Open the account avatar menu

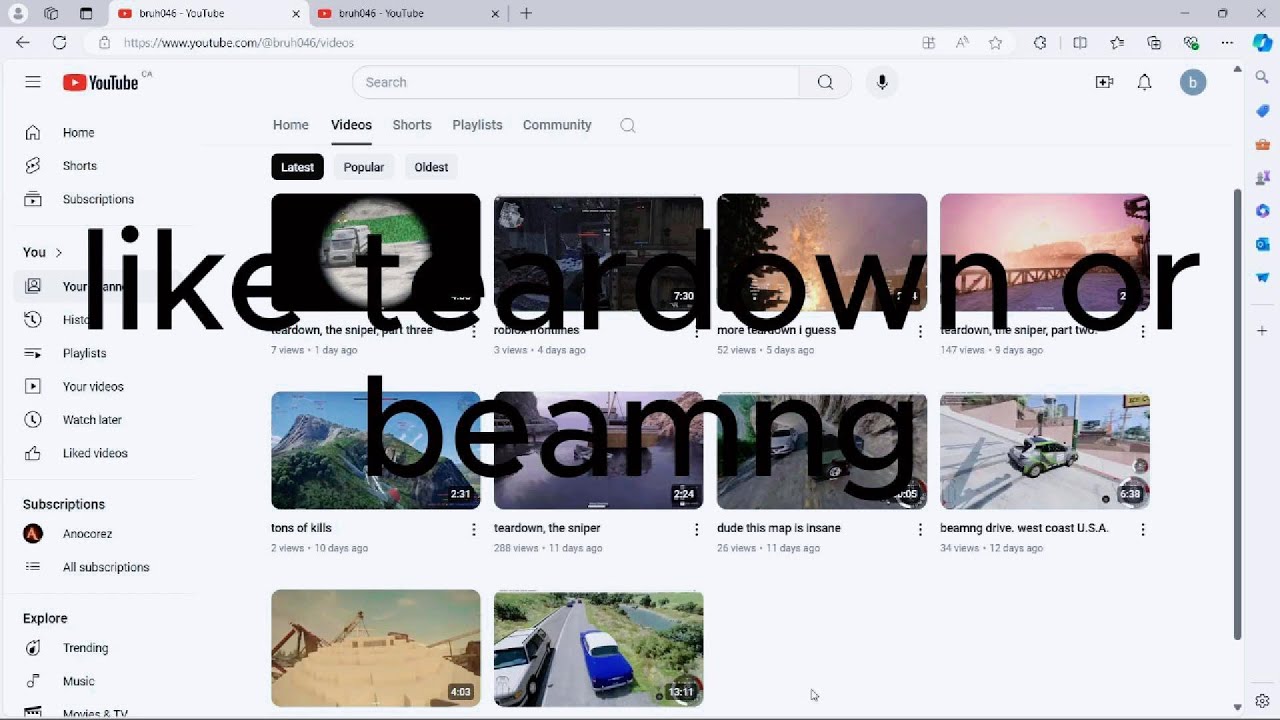click(1192, 82)
